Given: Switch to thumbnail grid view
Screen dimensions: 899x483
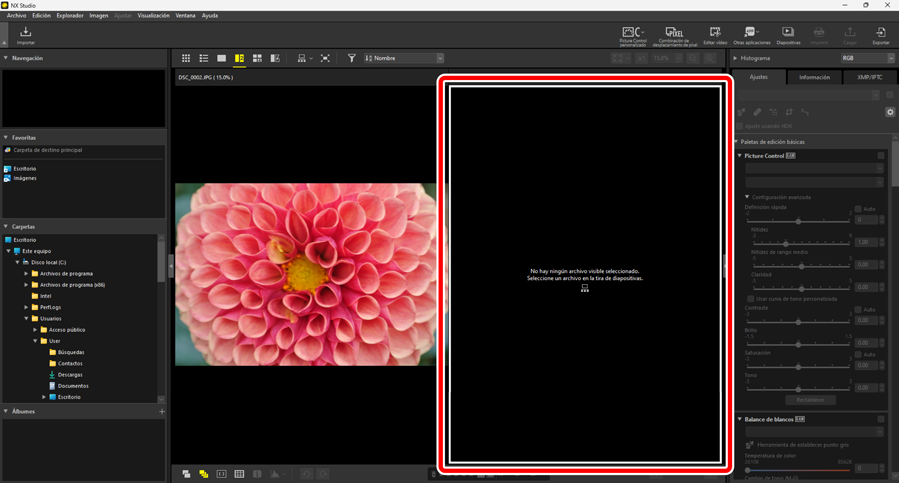Looking at the screenshot, I should pyautogui.click(x=186, y=59).
